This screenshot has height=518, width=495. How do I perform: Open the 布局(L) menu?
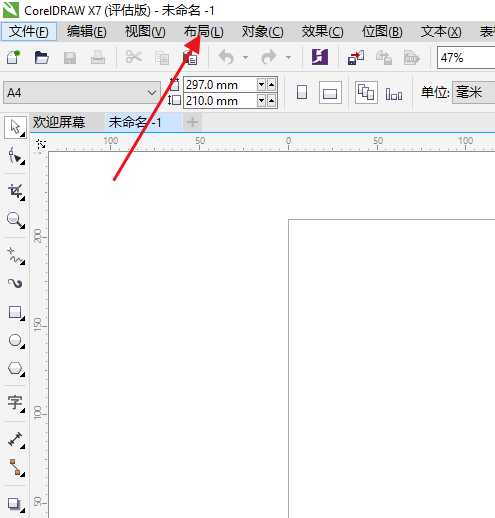[x=203, y=32]
